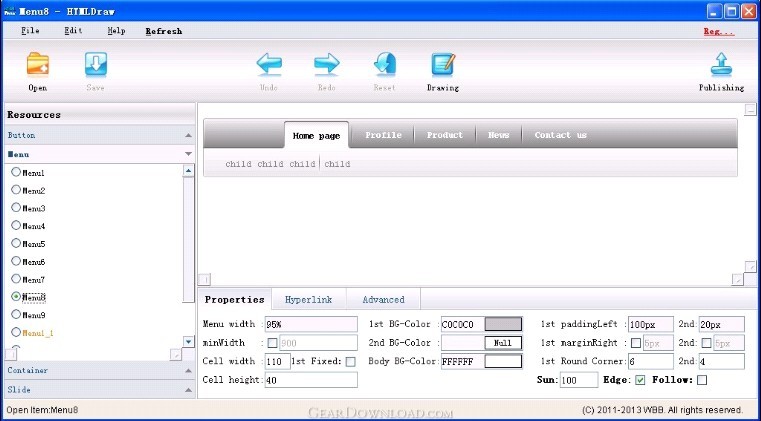Open the Edit menu
The width and height of the screenshot is (761, 421).
pos(73,31)
